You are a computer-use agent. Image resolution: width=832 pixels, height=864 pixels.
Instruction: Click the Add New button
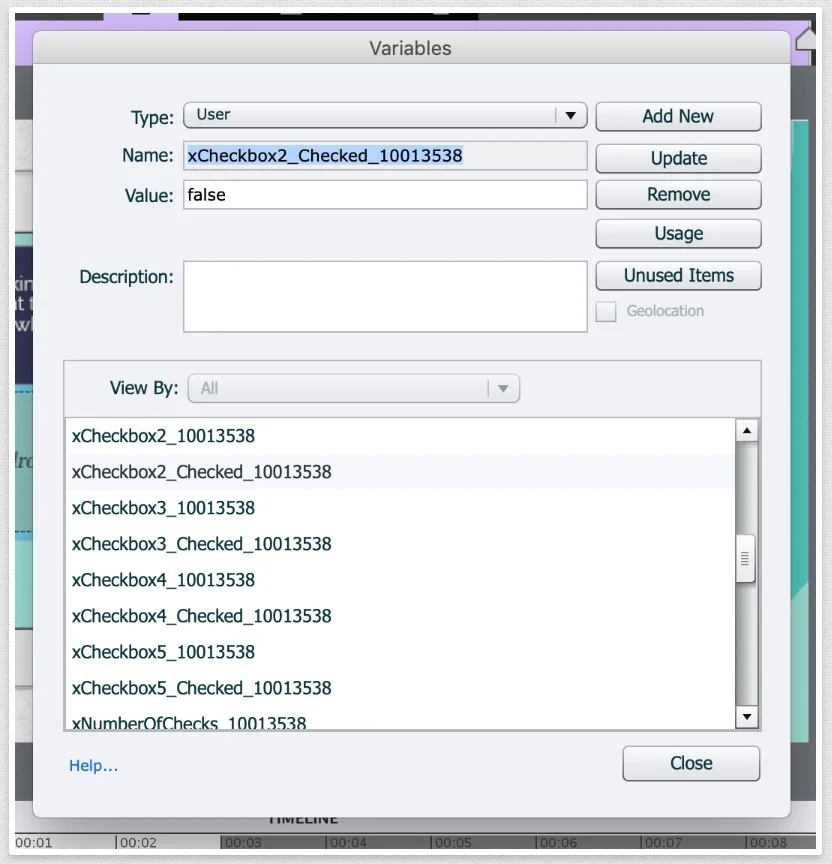point(678,116)
